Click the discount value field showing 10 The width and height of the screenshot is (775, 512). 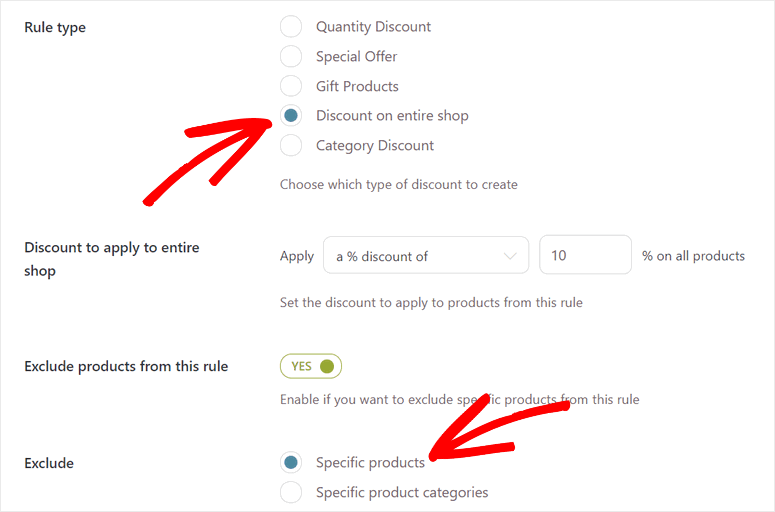[x=585, y=256]
